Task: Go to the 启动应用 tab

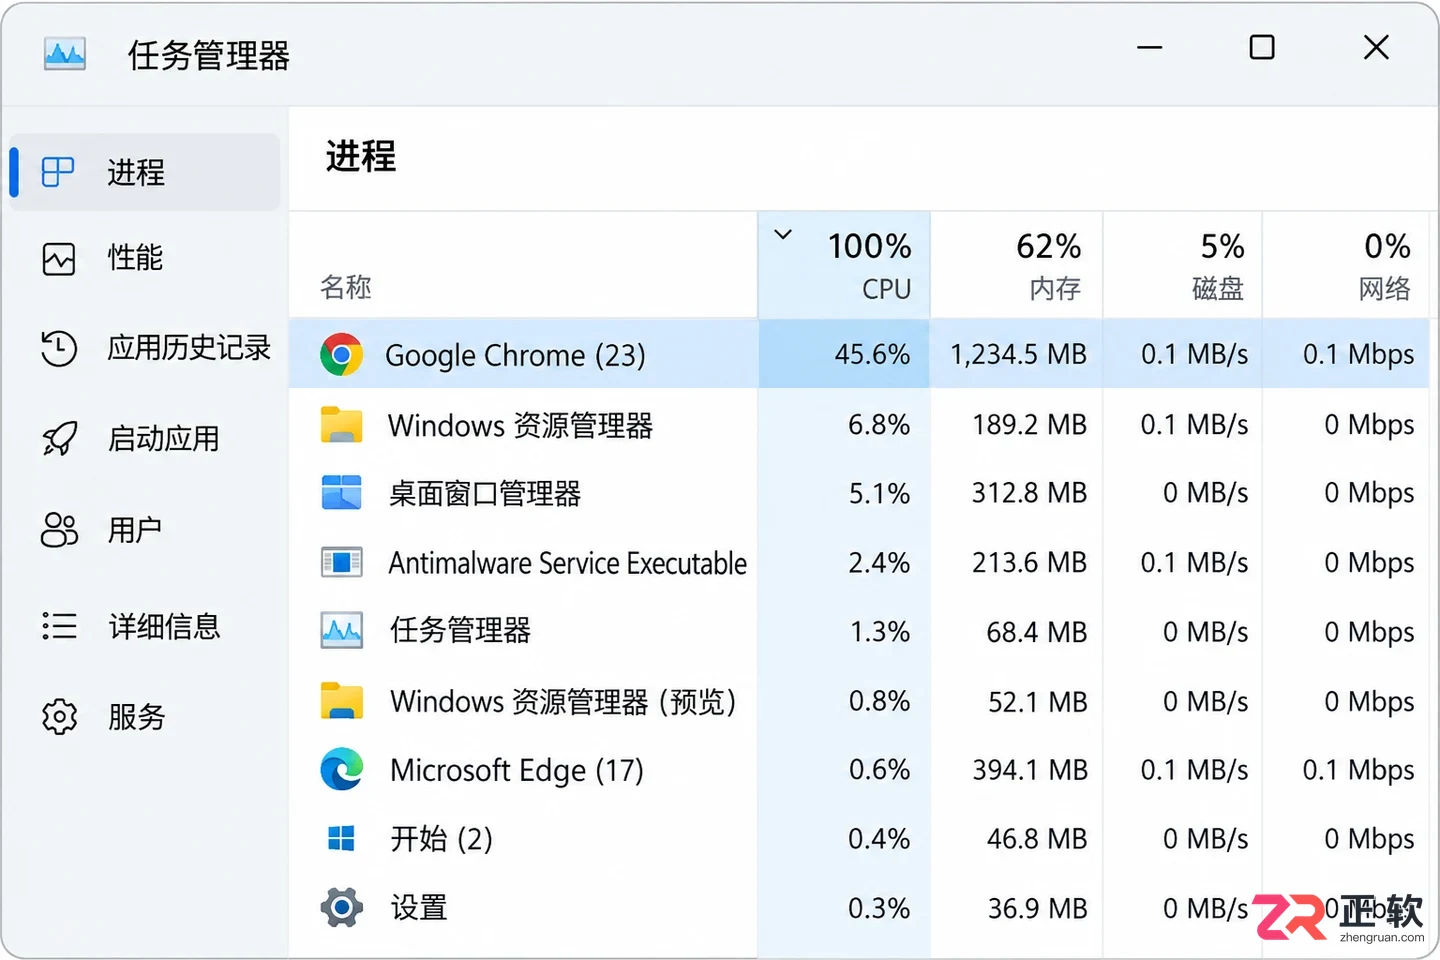Action: tap(145, 438)
